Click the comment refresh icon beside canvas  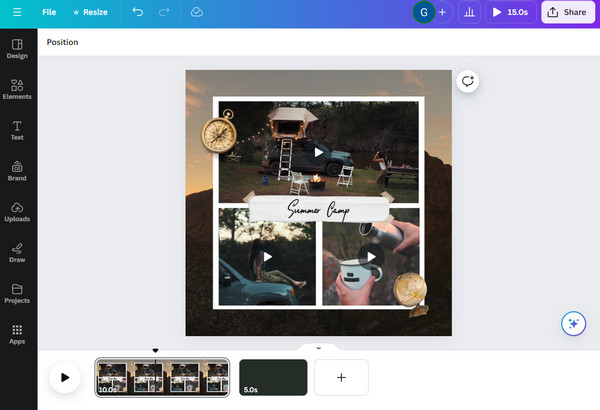[x=467, y=82]
